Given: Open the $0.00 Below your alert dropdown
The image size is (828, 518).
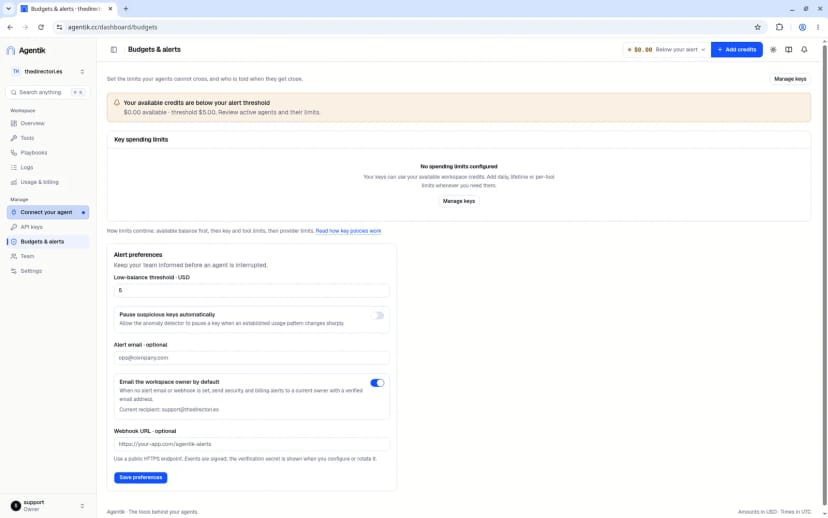Looking at the screenshot, I should (x=666, y=50).
